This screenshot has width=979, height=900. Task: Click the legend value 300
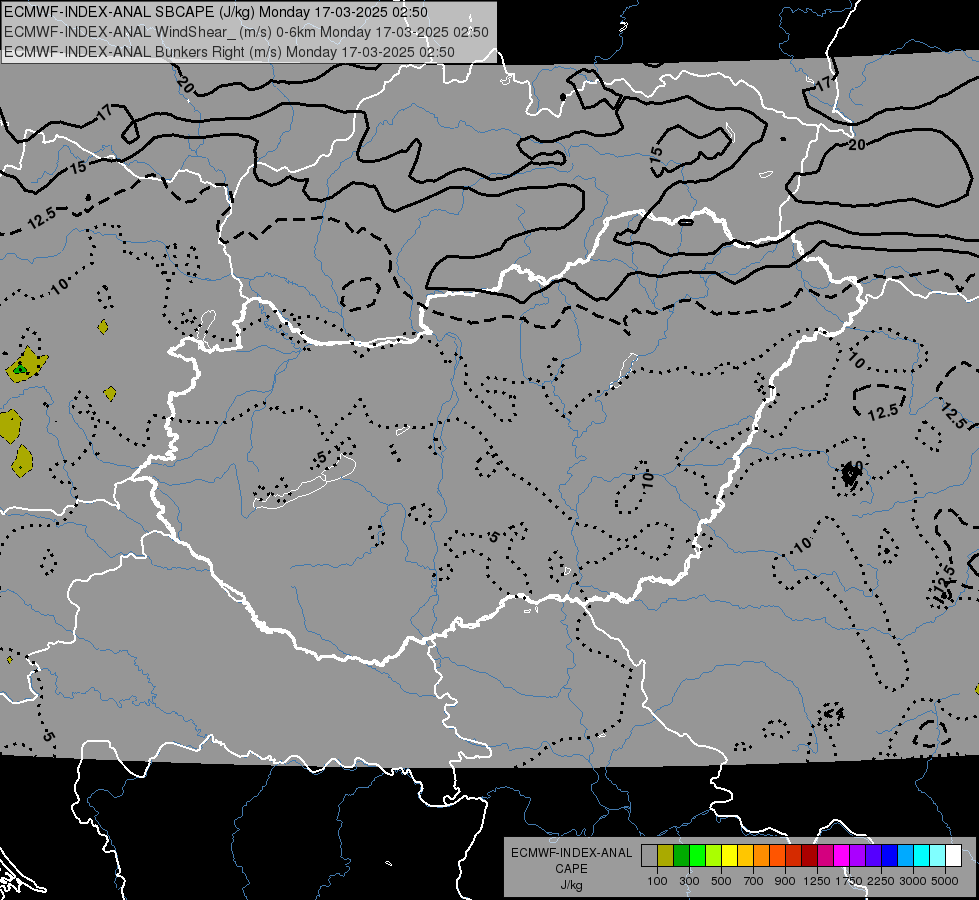(689, 881)
